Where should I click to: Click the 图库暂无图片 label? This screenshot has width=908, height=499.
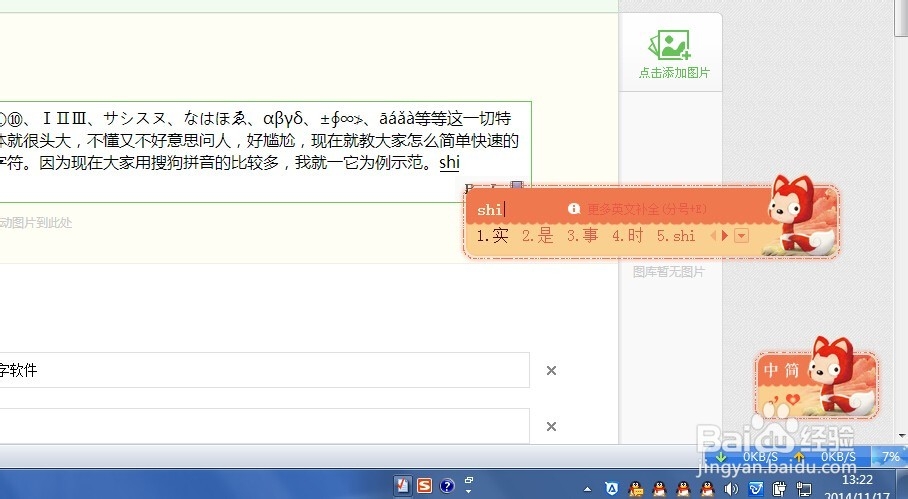coord(668,271)
